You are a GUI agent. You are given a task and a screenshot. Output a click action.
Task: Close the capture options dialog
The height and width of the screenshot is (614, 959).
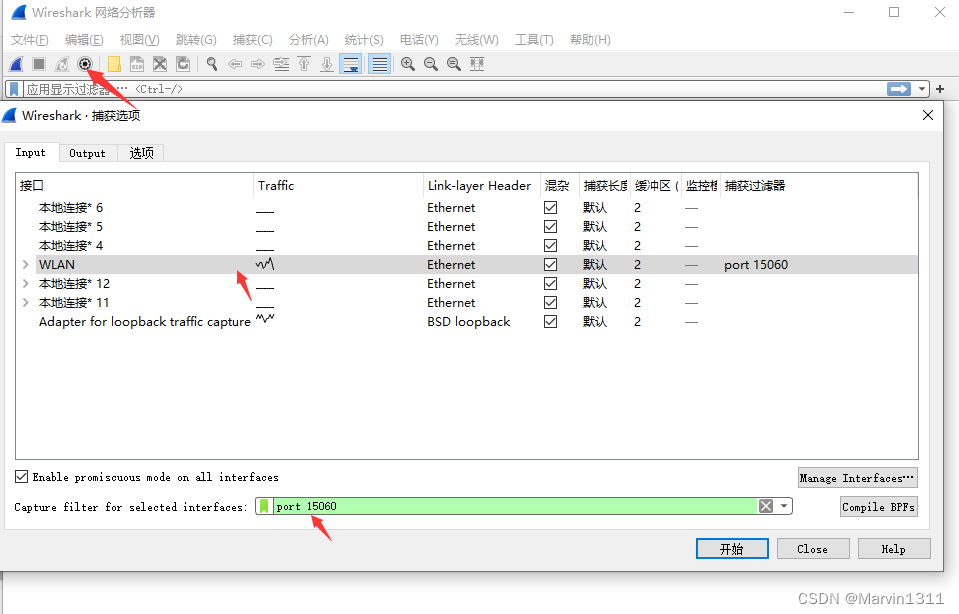[x=928, y=115]
